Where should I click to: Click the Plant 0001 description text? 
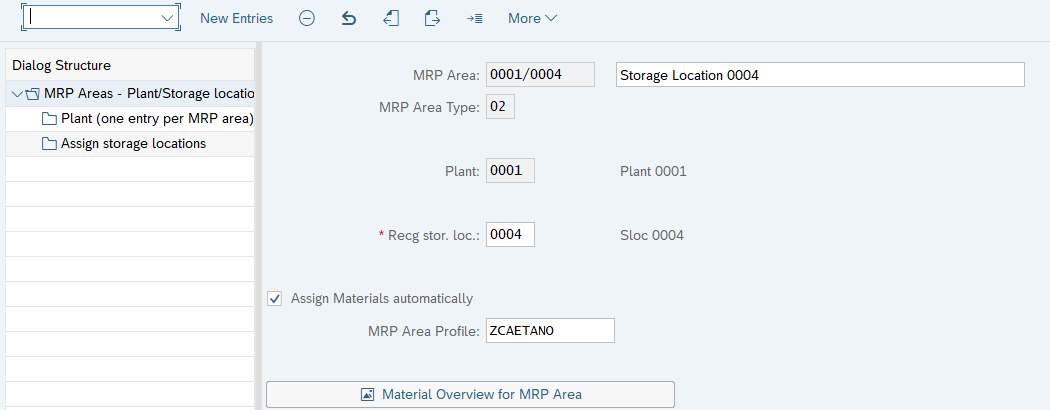654,172
